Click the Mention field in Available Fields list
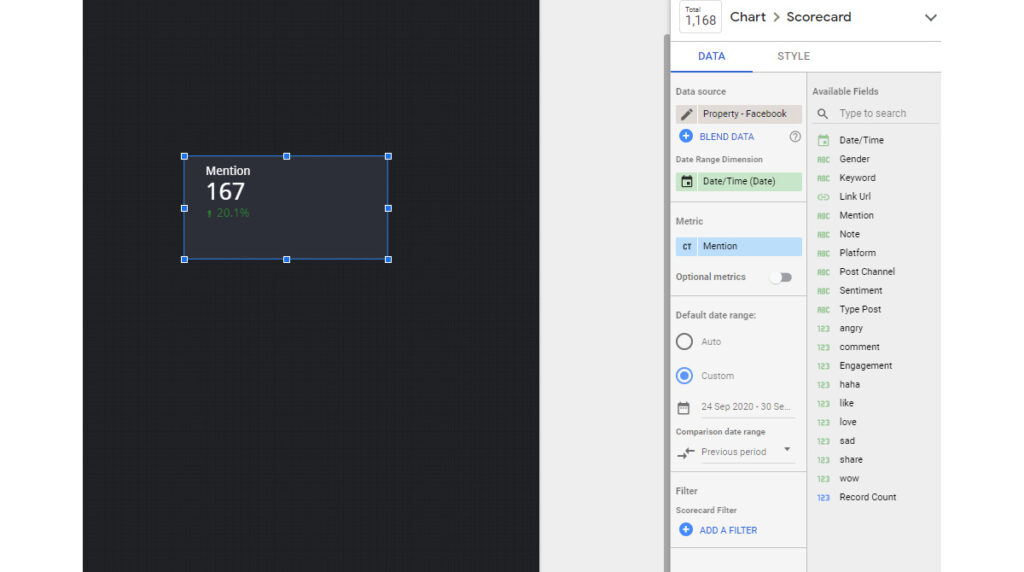This screenshot has width=1024, height=572. pos(856,215)
